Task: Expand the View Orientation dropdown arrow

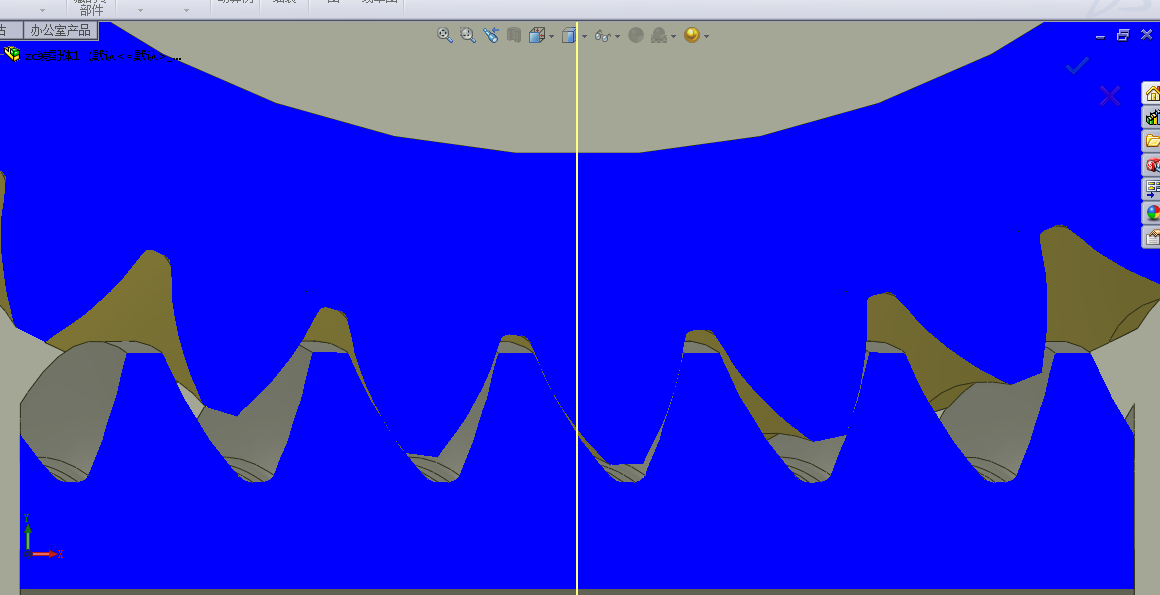Action: pyautogui.click(x=552, y=36)
